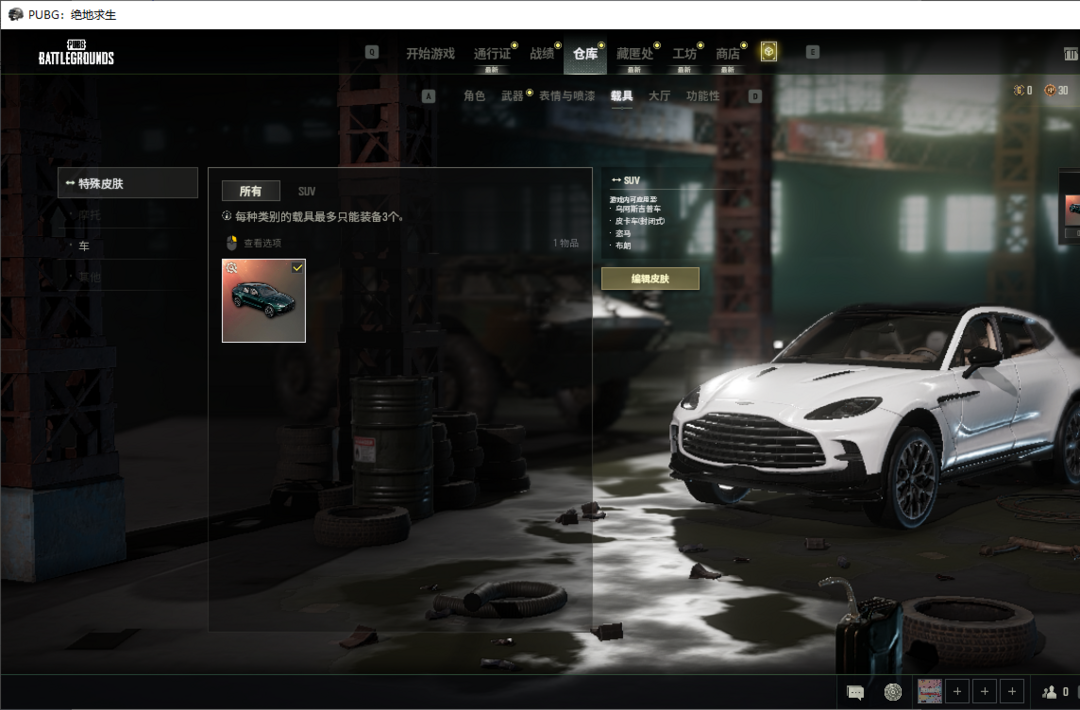The image size is (1080, 710).
Task: Click the round emblem icon in bottom bar
Action: click(893, 691)
